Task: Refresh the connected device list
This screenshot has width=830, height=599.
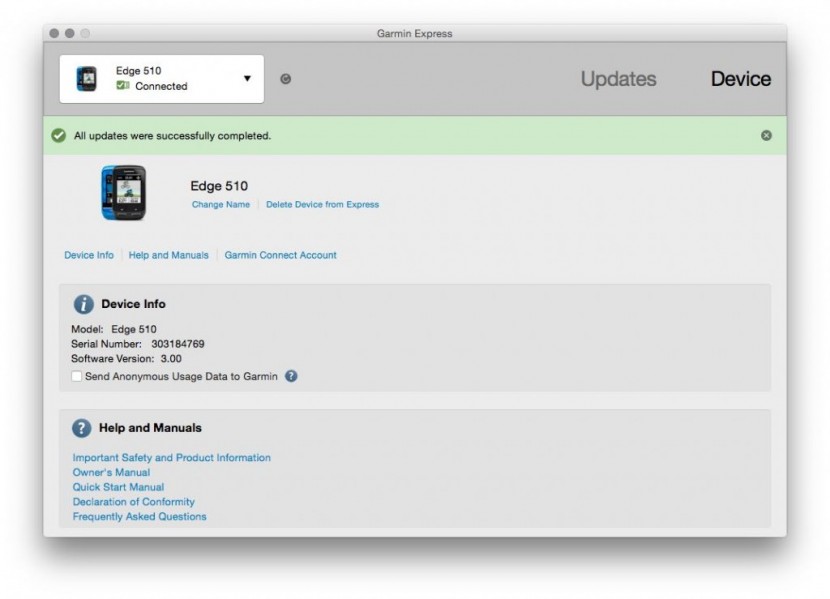Action: click(285, 78)
